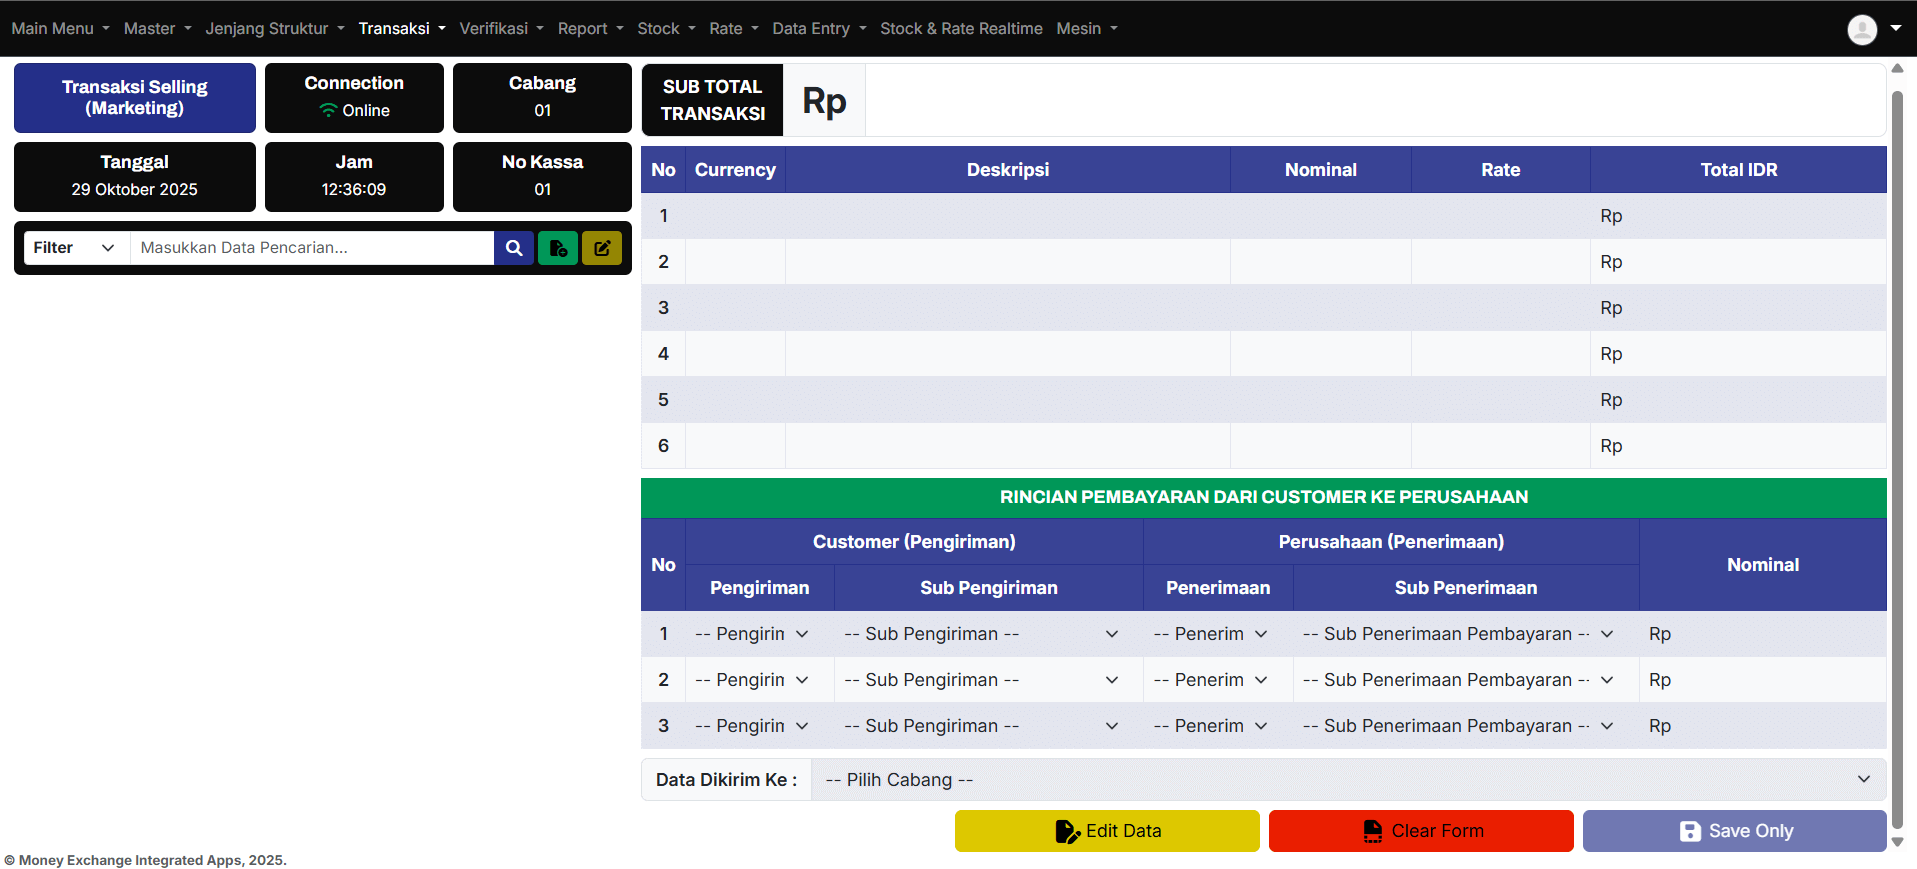Expand row 3 Sub Penerimaan Pembayaran dropdown
This screenshot has width=1917, height=869.
pos(1458,726)
